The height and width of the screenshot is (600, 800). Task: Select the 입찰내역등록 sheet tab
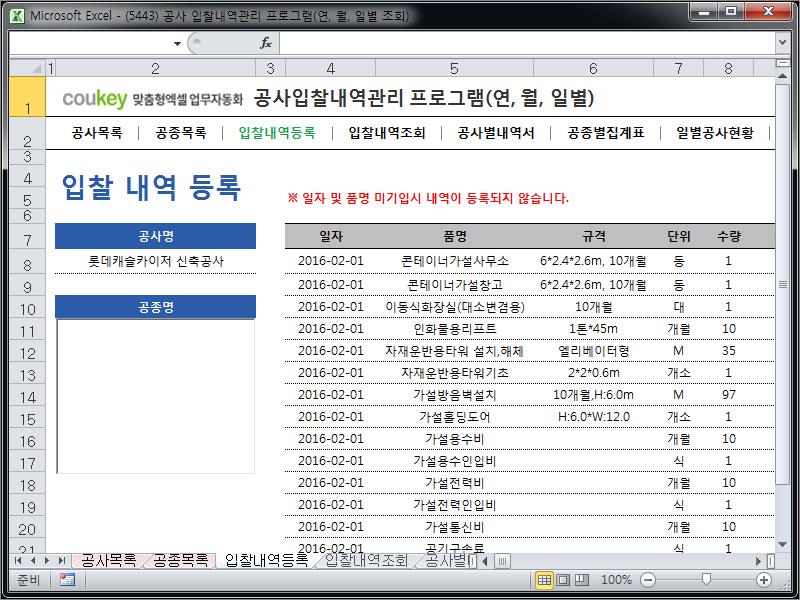click(266, 561)
